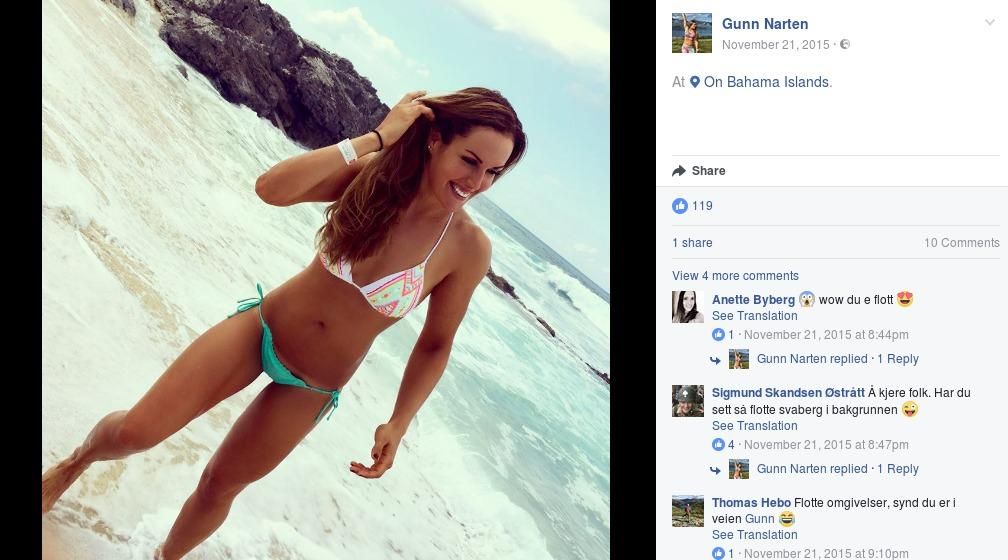Click the Bahama Islands location pin icon
1008x560 pixels.
694,82
